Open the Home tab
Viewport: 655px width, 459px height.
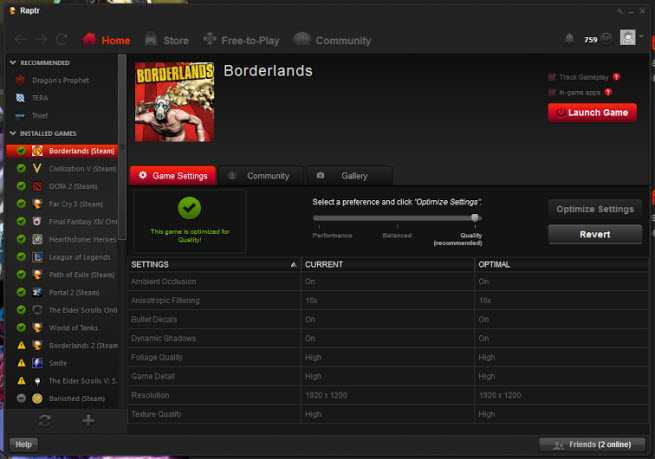pos(106,40)
